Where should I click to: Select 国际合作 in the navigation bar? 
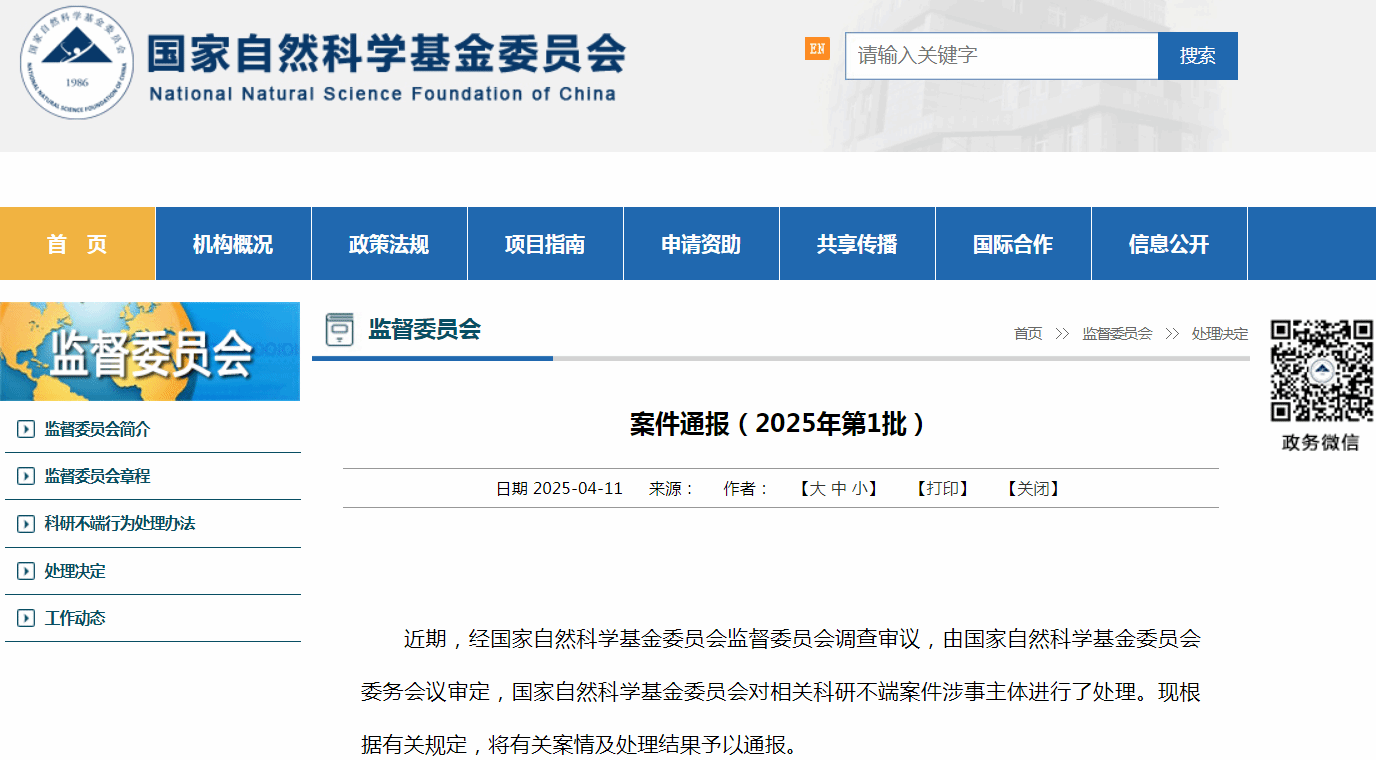(x=1013, y=244)
